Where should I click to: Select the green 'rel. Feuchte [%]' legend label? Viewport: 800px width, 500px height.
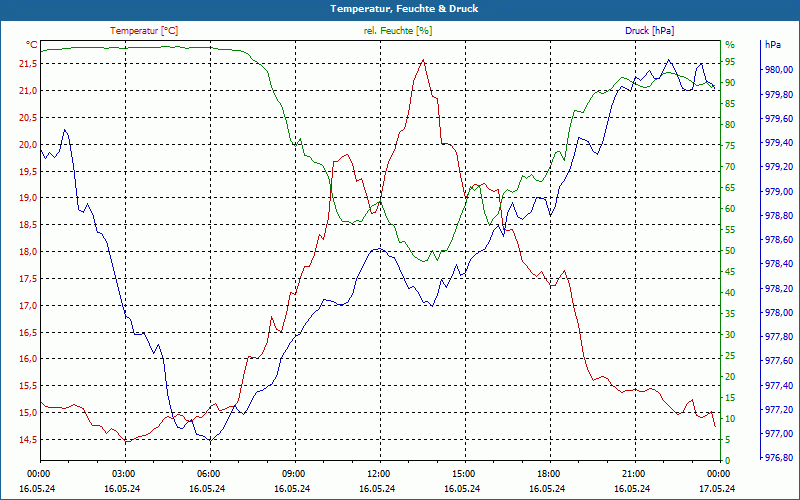coord(398,31)
